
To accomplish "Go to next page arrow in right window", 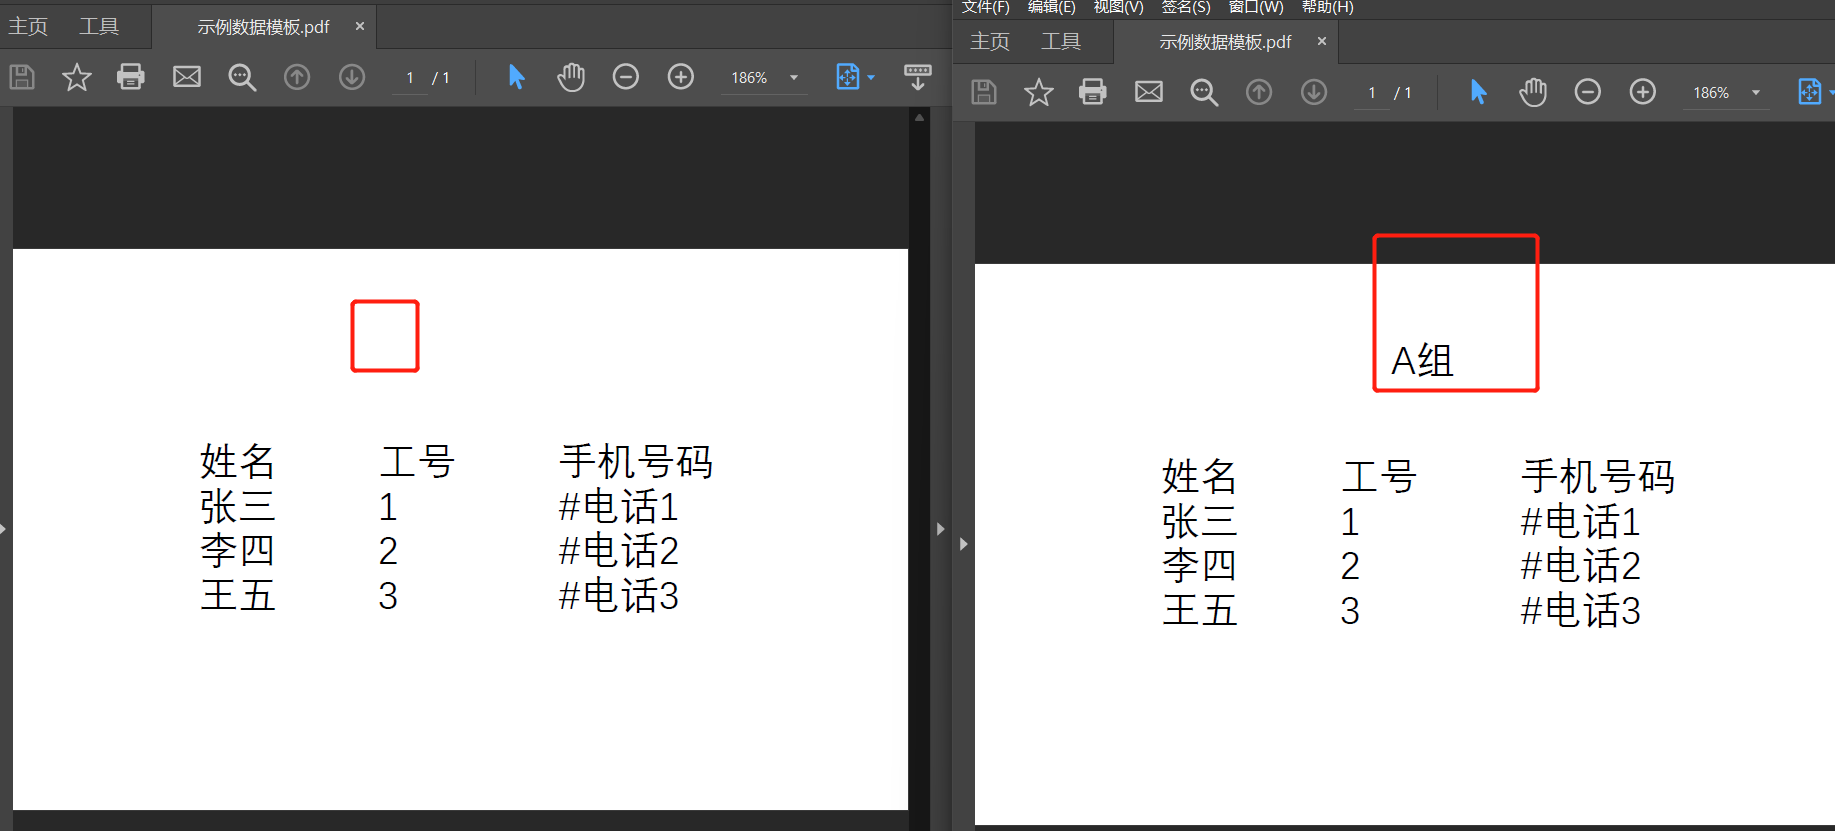I will coord(1314,92).
